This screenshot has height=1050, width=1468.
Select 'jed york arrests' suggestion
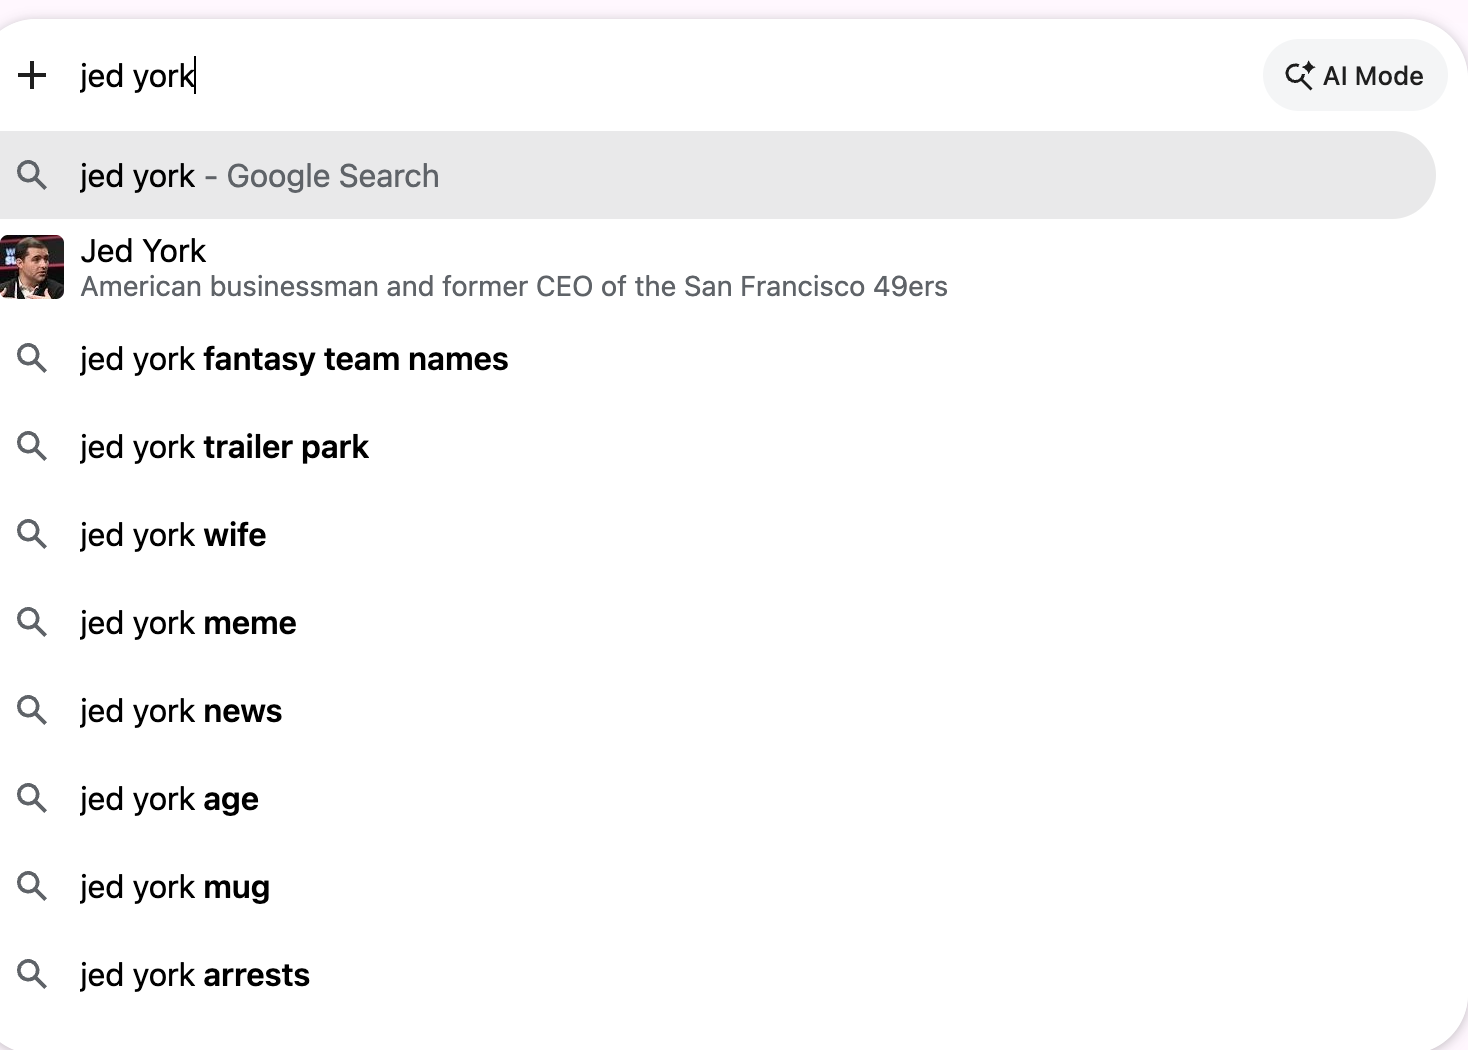coord(716,975)
